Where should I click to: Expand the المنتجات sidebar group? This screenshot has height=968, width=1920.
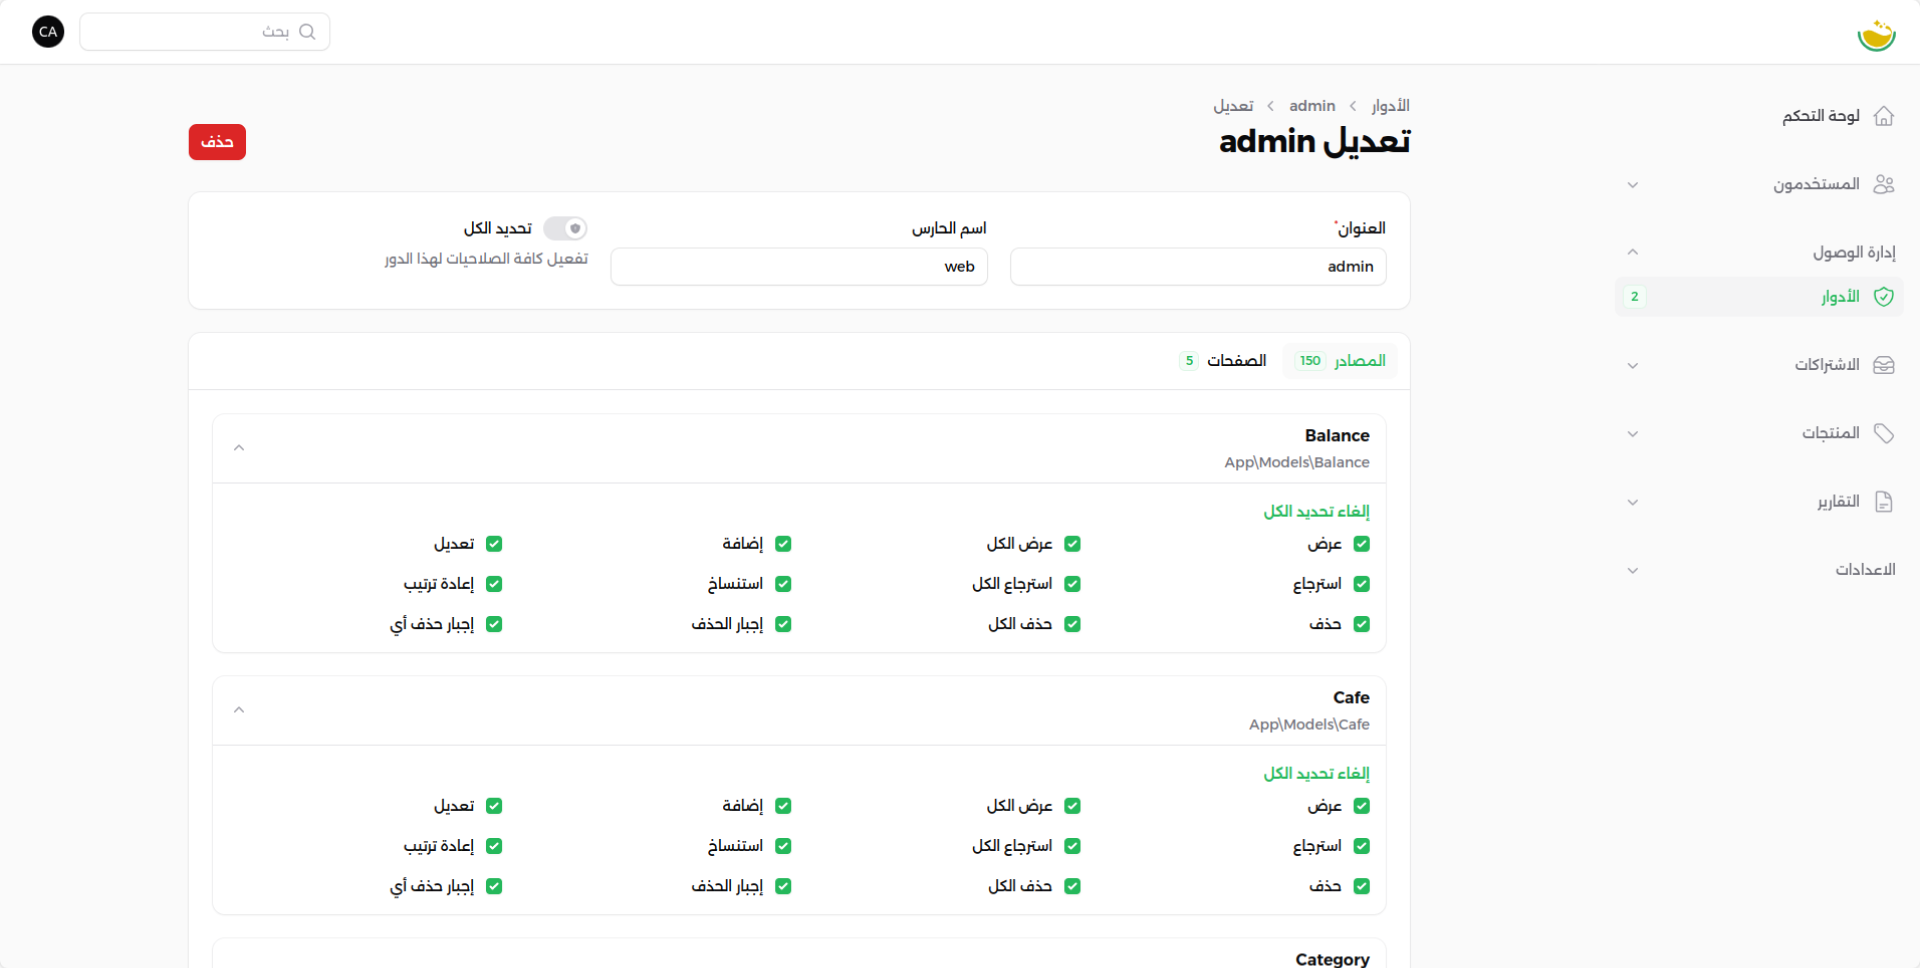pos(1632,434)
